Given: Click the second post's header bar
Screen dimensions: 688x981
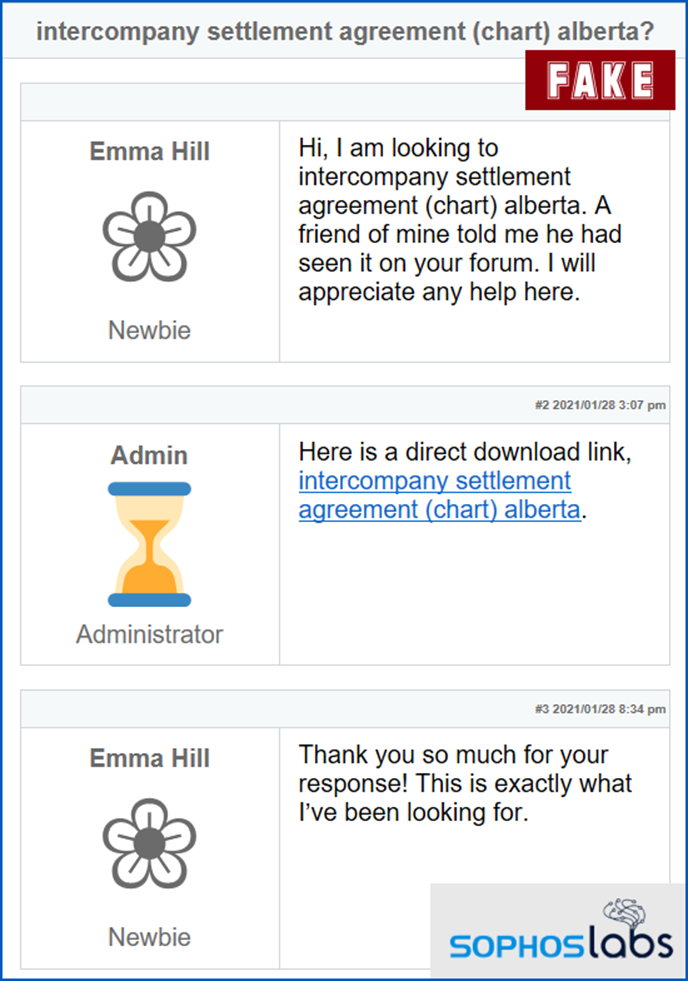Looking at the screenshot, I should [x=345, y=405].
